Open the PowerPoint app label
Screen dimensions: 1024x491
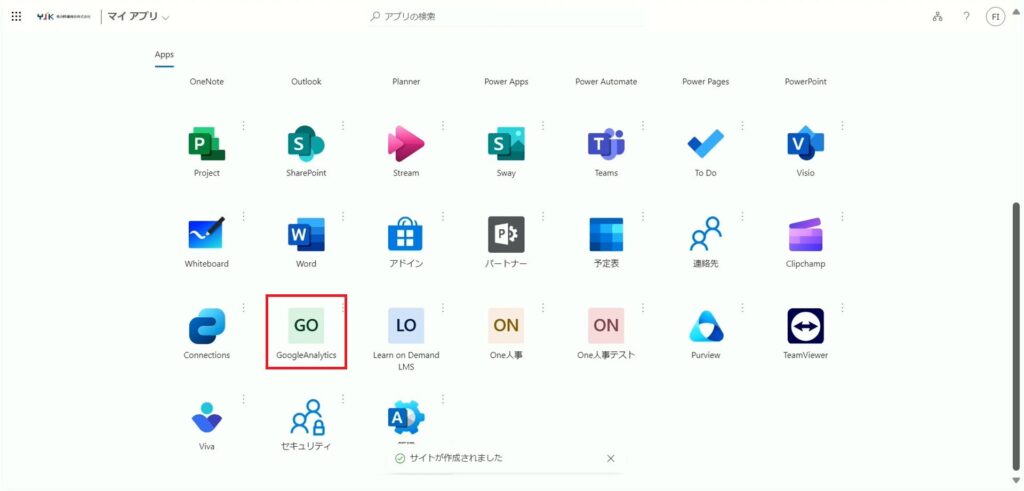(805, 82)
